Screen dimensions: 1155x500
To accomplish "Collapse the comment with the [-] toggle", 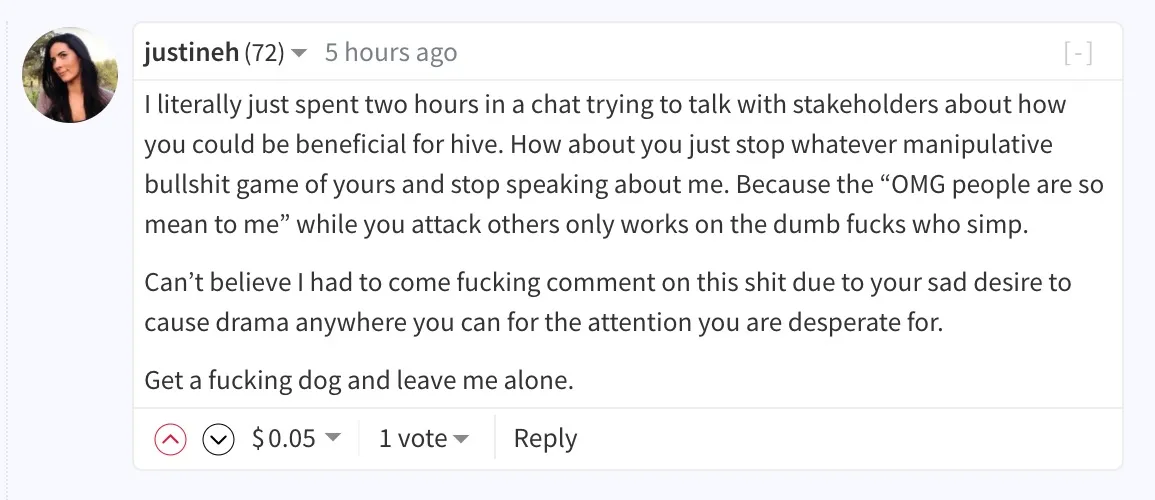I will [x=1078, y=53].
